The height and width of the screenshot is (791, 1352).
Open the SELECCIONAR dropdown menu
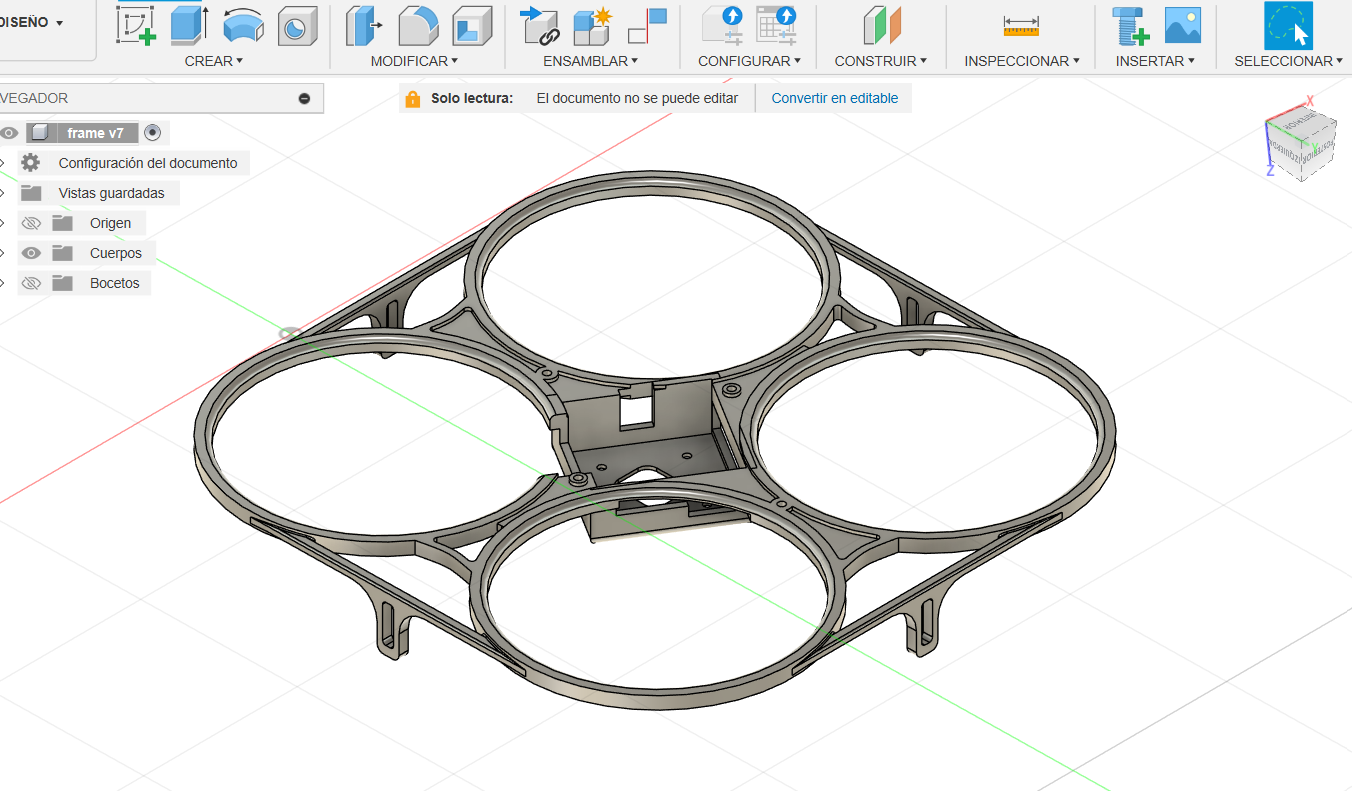click(x=1289, y=61)
